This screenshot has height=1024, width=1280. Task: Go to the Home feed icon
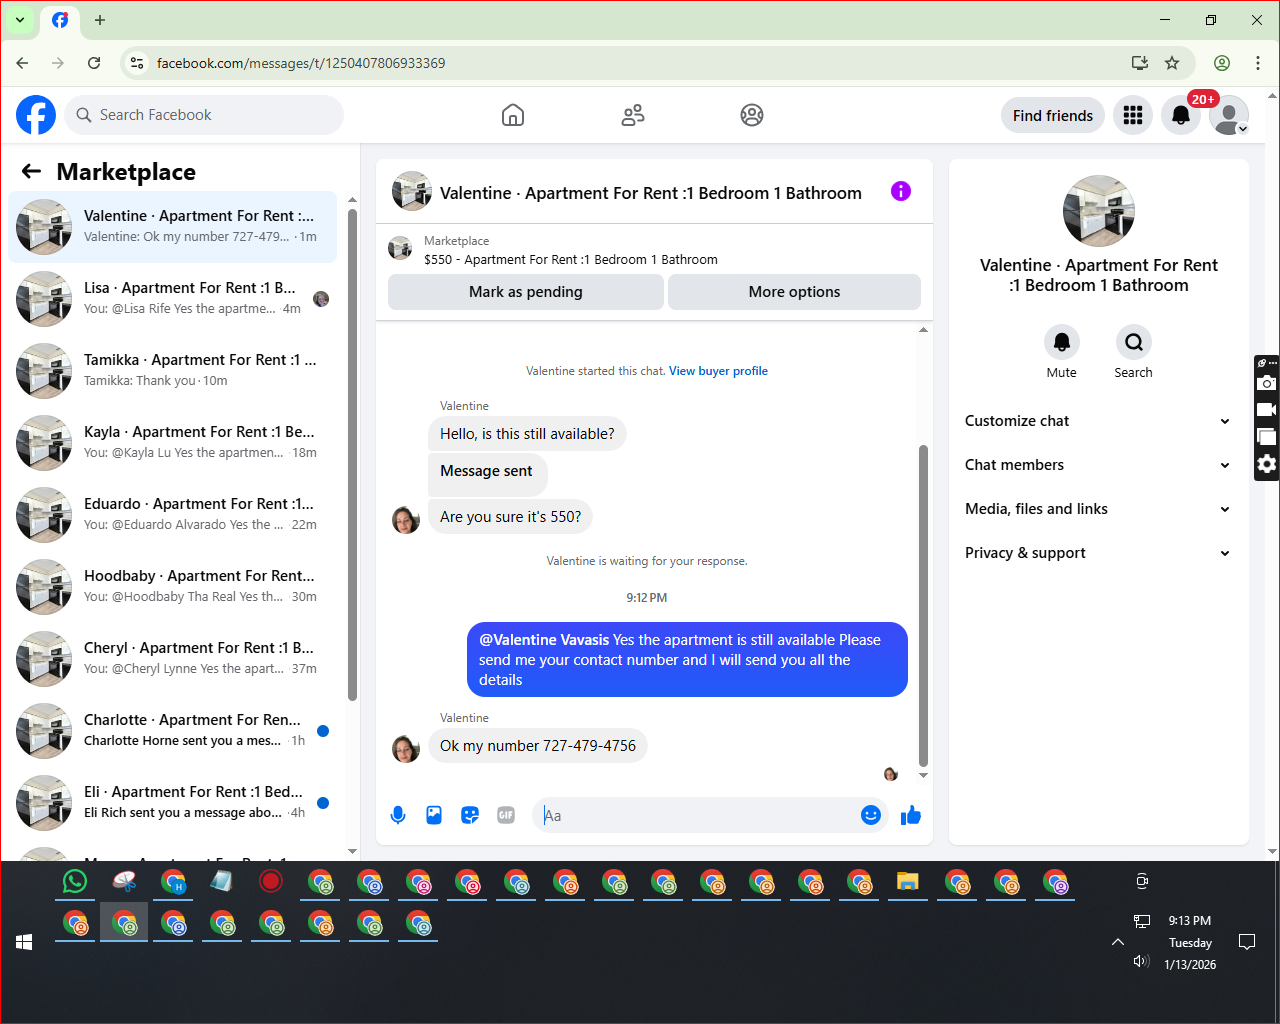click(x=513, y=115)
